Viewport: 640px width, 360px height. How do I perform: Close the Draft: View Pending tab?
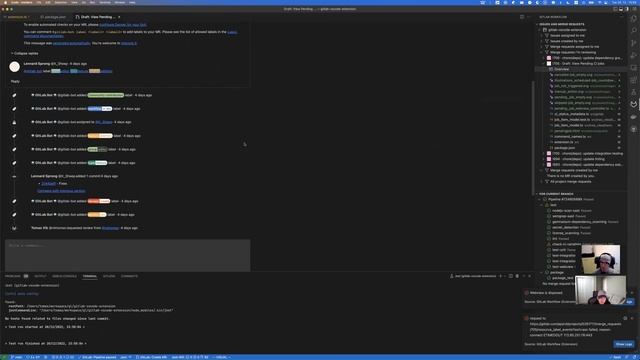(x=119, y=17)
